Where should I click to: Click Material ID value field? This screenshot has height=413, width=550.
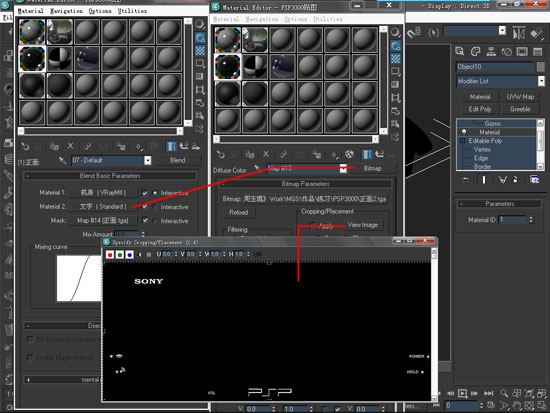tap(512, 220)
